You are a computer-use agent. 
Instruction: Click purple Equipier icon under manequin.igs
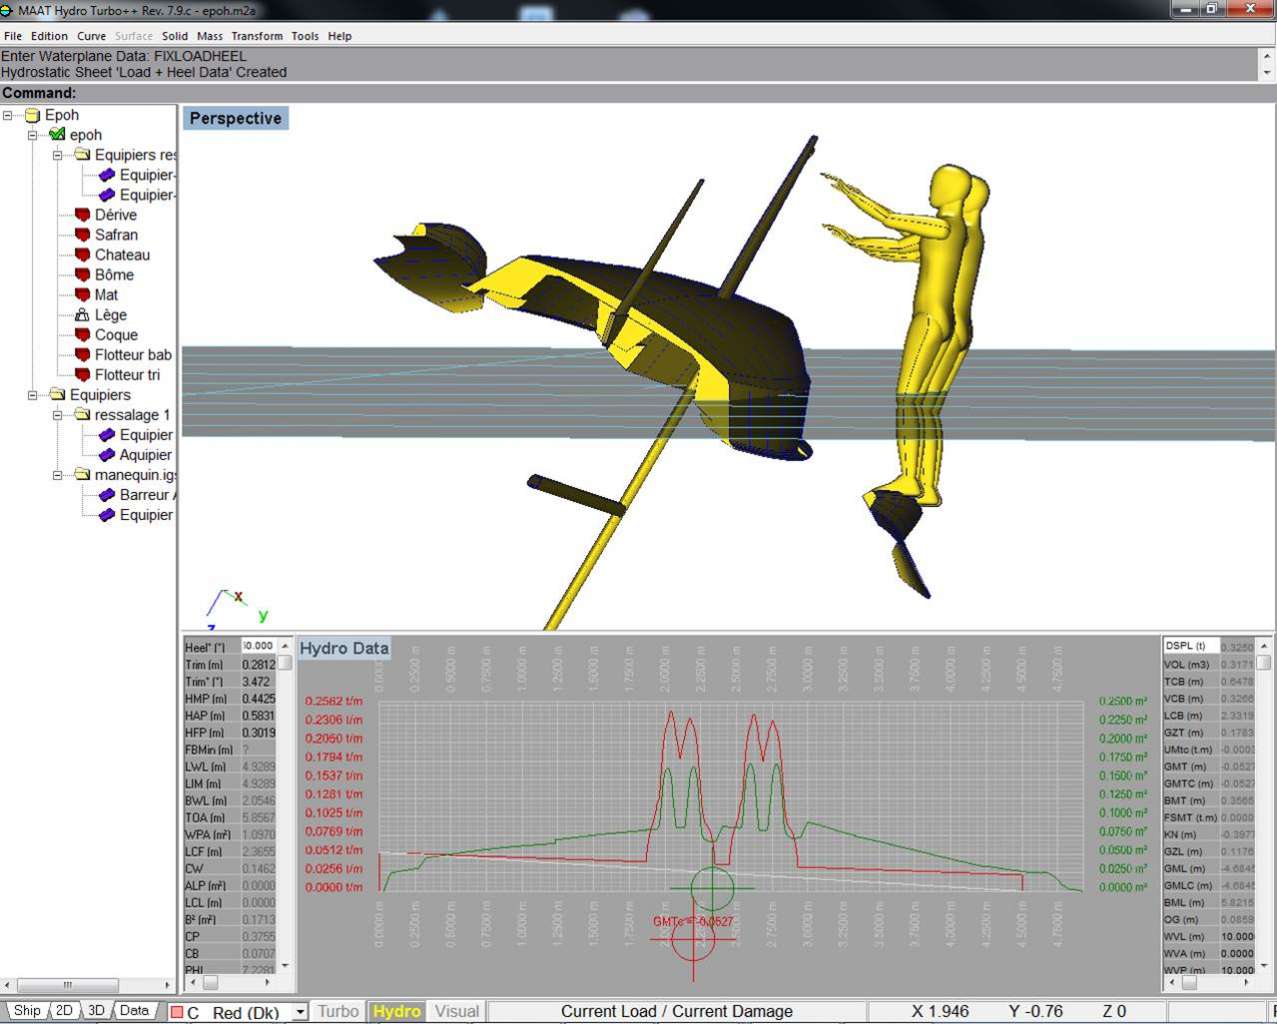pyautogui.click(x=107, y=515)
